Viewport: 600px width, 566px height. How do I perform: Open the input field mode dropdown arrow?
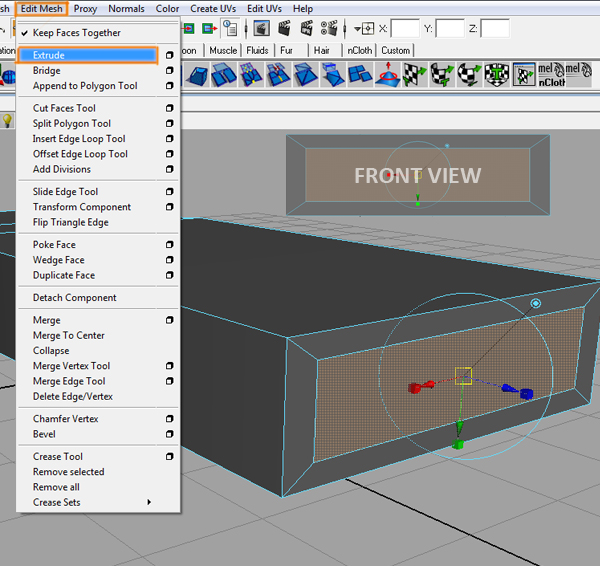357,29
